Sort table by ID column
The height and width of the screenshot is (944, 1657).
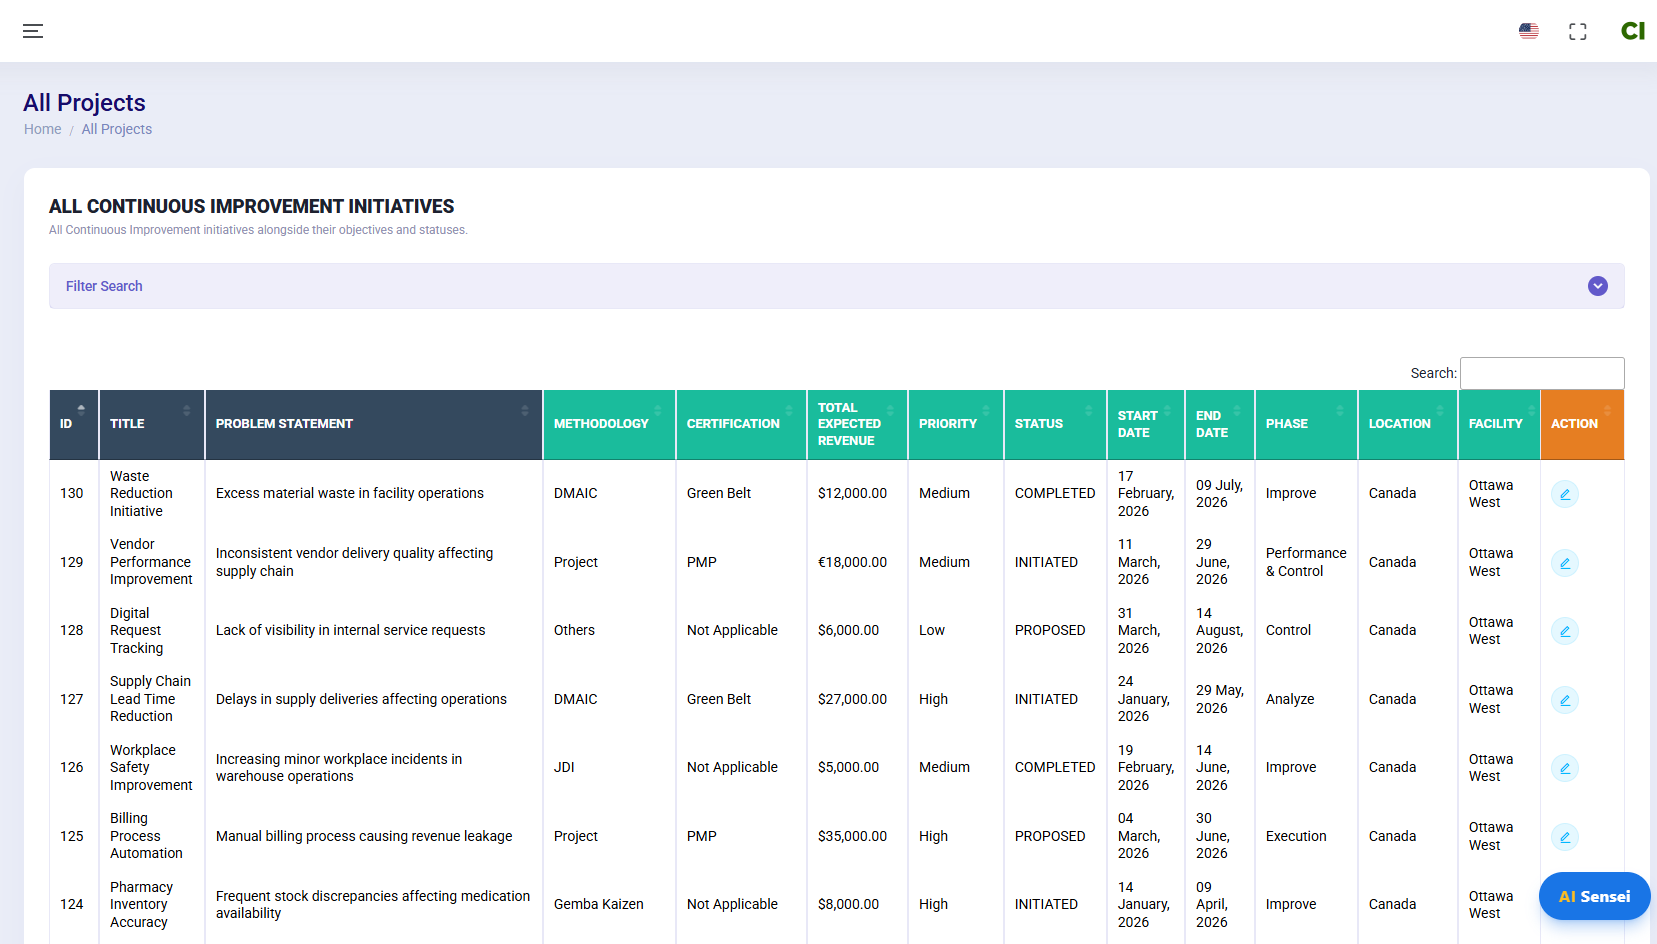coord(73,424)
